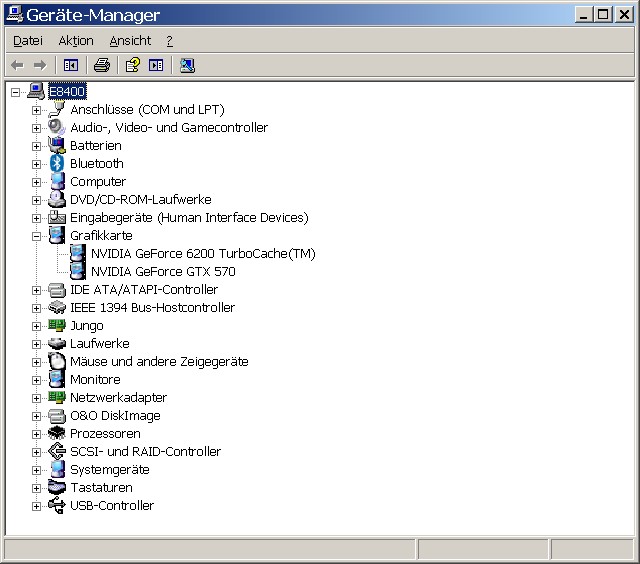Click the Geräte-Manager title bar icon
Viewport: 640px width, 564px height.
pyautogui.click(x=15, y=14)
